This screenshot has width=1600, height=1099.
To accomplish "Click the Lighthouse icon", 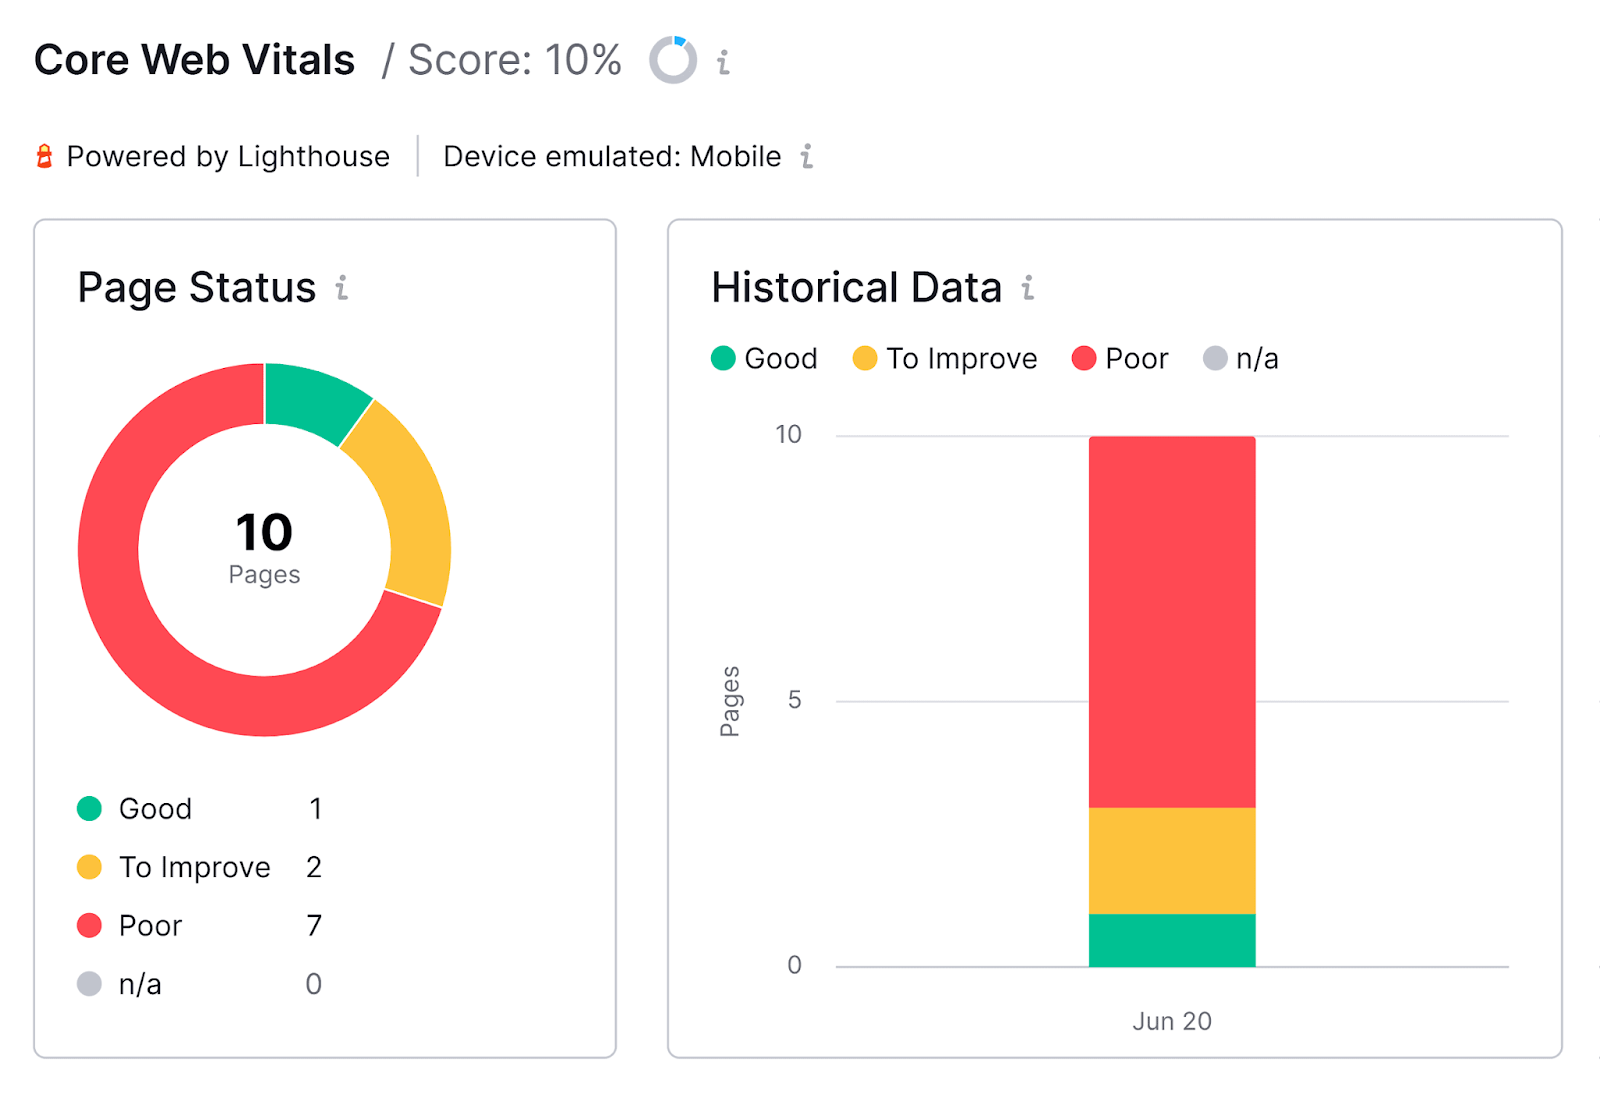I will [44, 155].
